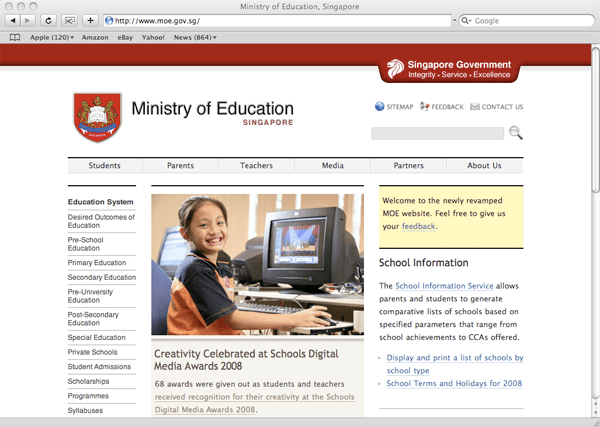
Task: Click the browser Back arrow button
Action: (13, 20)
